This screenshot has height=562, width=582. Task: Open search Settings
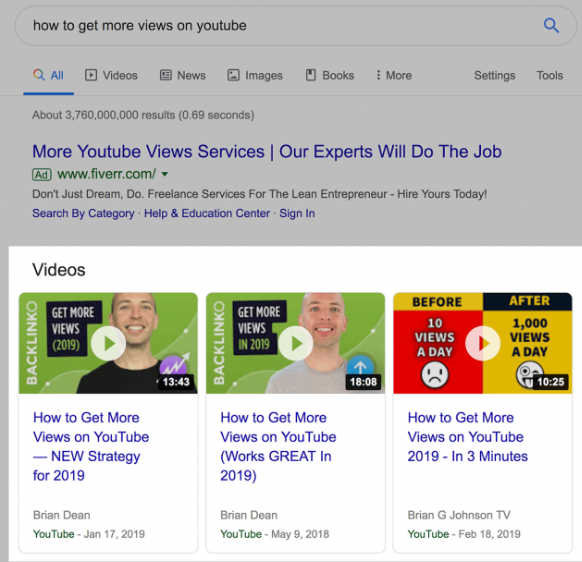[x=494, y=75]
